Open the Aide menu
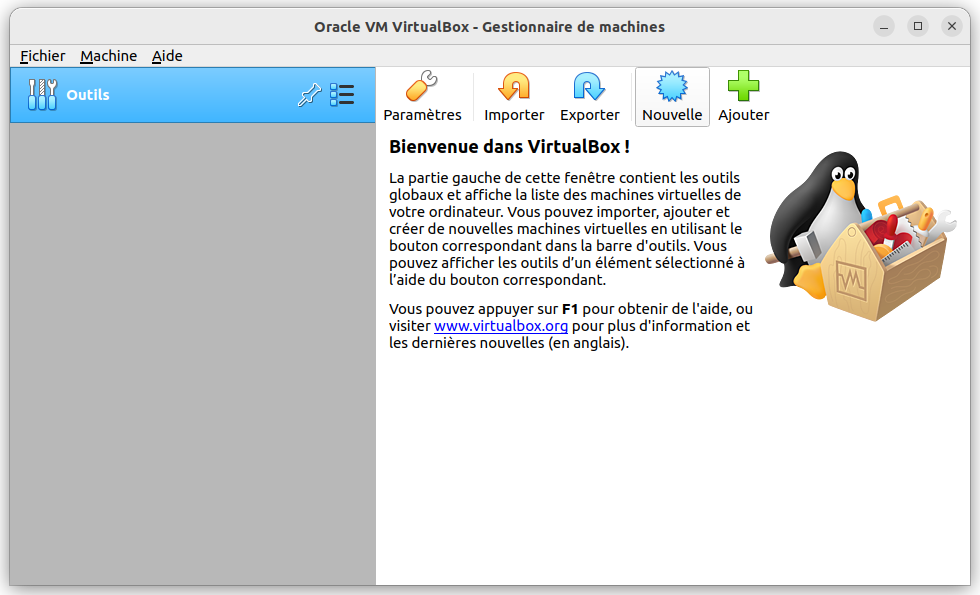 tap(167, 56)
